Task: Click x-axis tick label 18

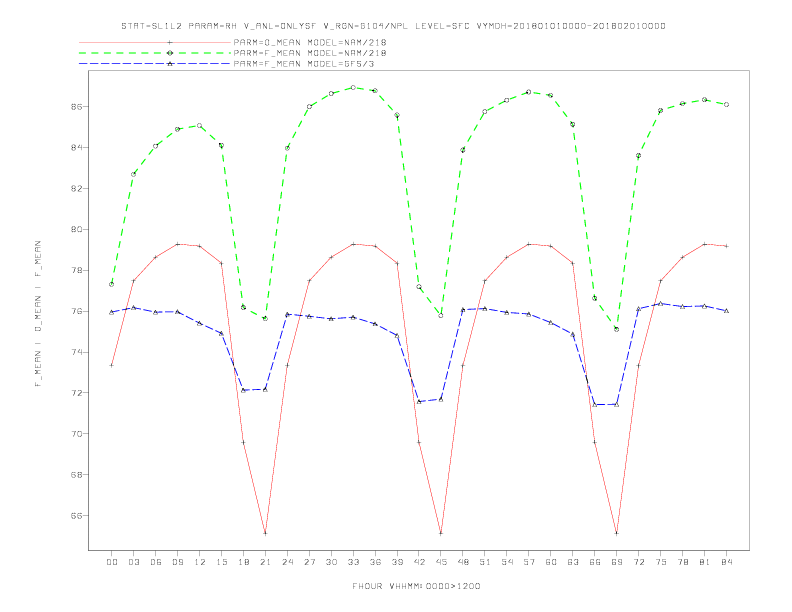Action: [x=243, y=562]
